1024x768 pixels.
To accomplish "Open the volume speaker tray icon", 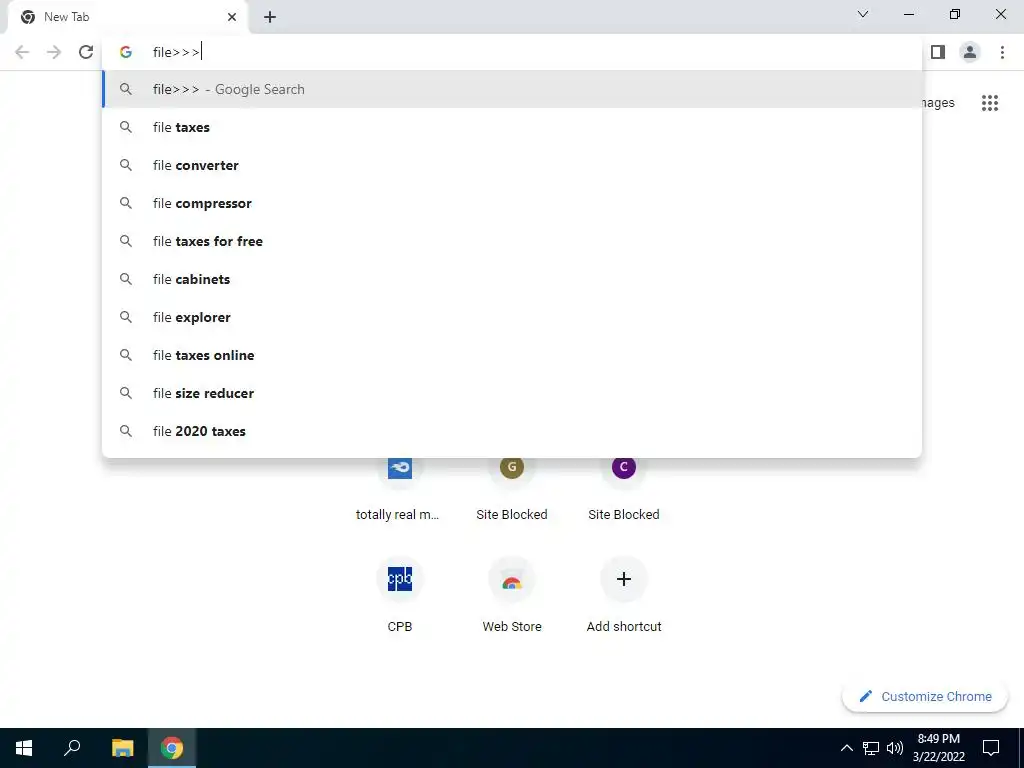I will (x=895, y=748).
